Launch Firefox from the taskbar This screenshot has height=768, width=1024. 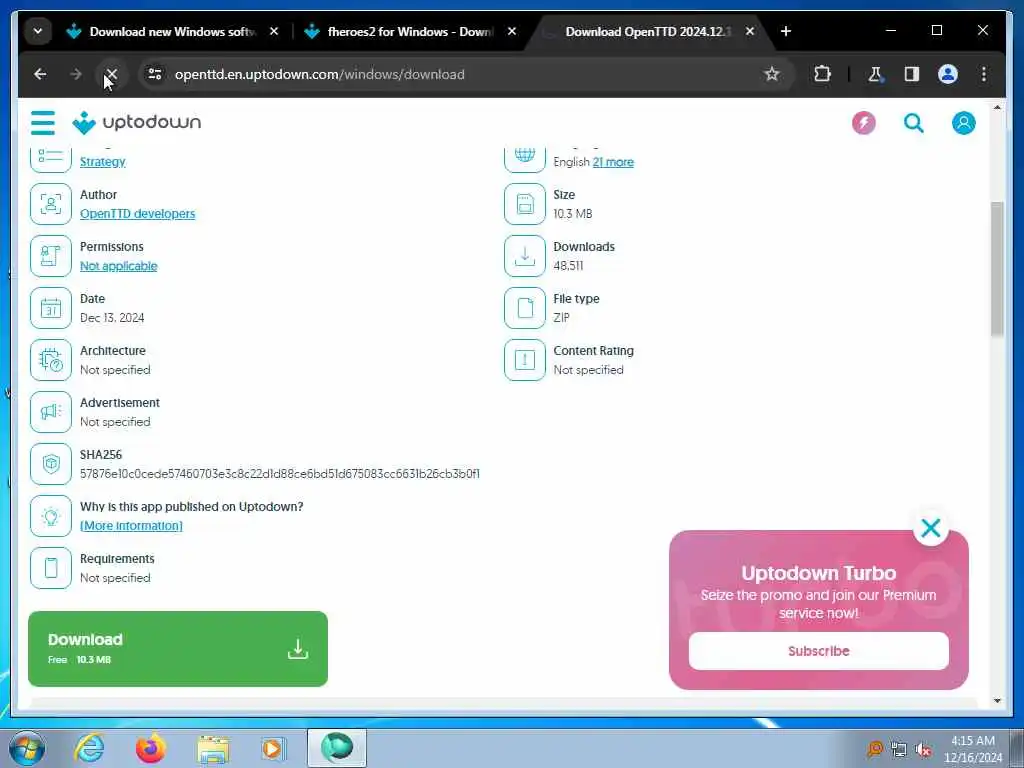click(151, 748)
